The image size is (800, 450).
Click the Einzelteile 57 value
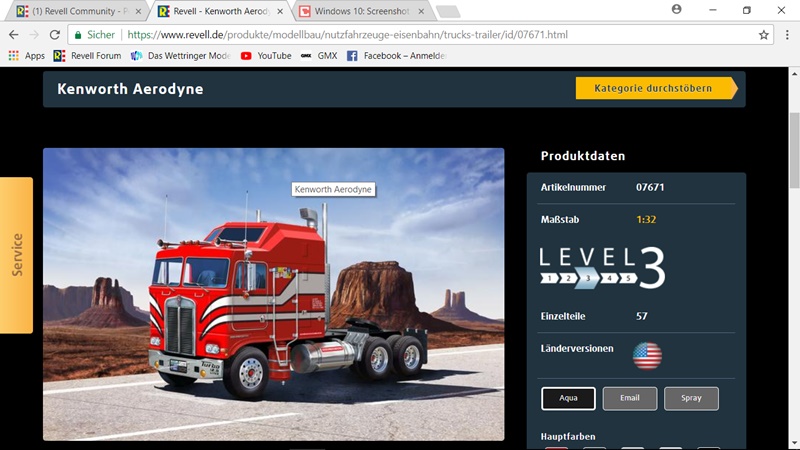point(642,316)
